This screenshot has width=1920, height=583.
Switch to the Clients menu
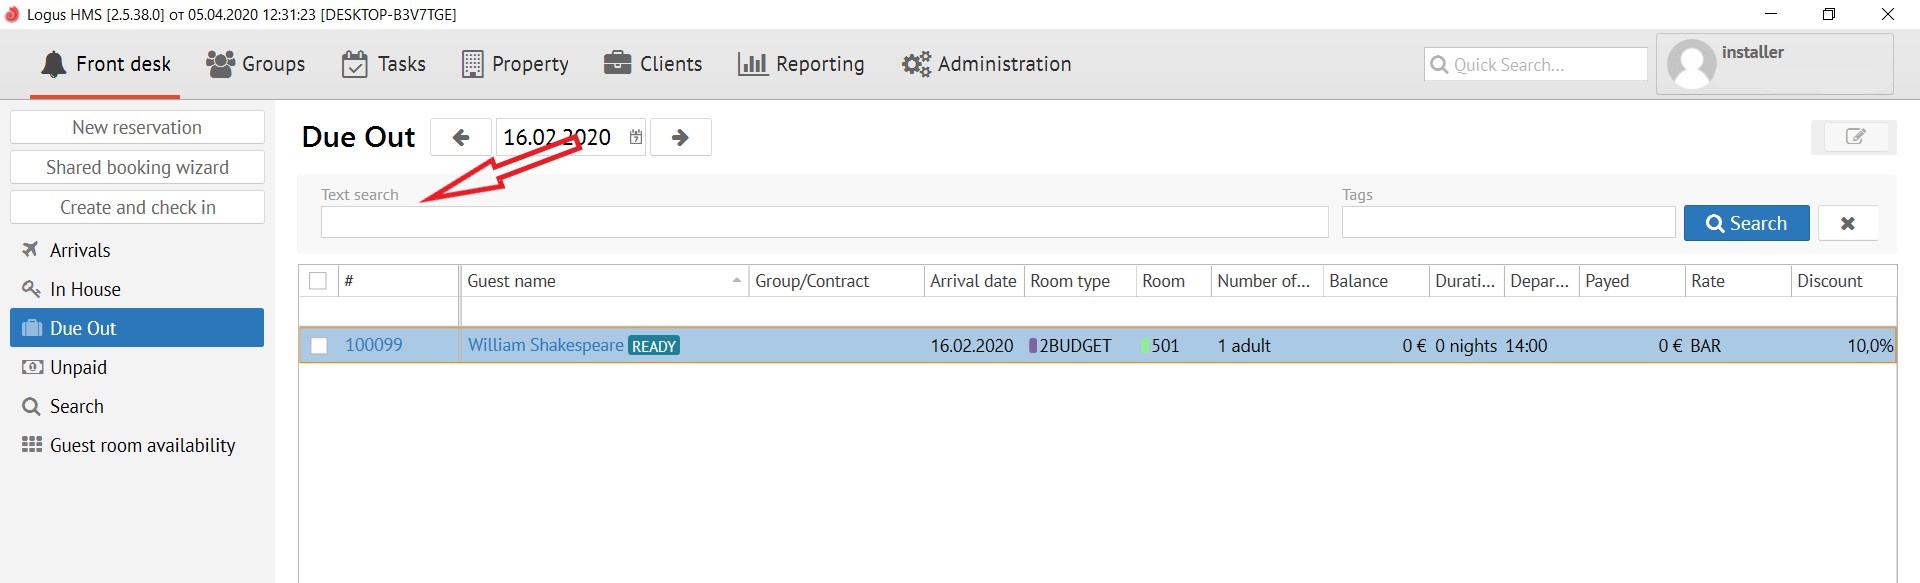point(653,64)
